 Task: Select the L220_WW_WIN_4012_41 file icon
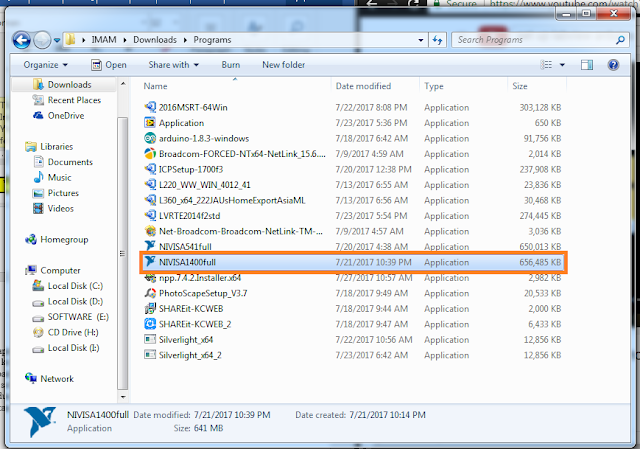[x=150, y=184]
